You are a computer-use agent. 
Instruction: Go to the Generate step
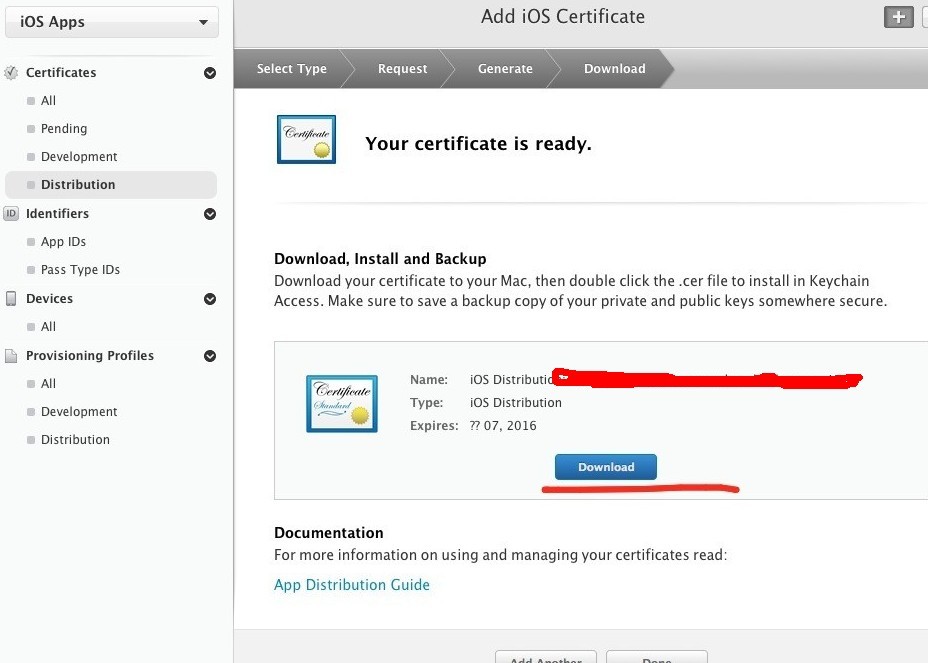point(505,69)
